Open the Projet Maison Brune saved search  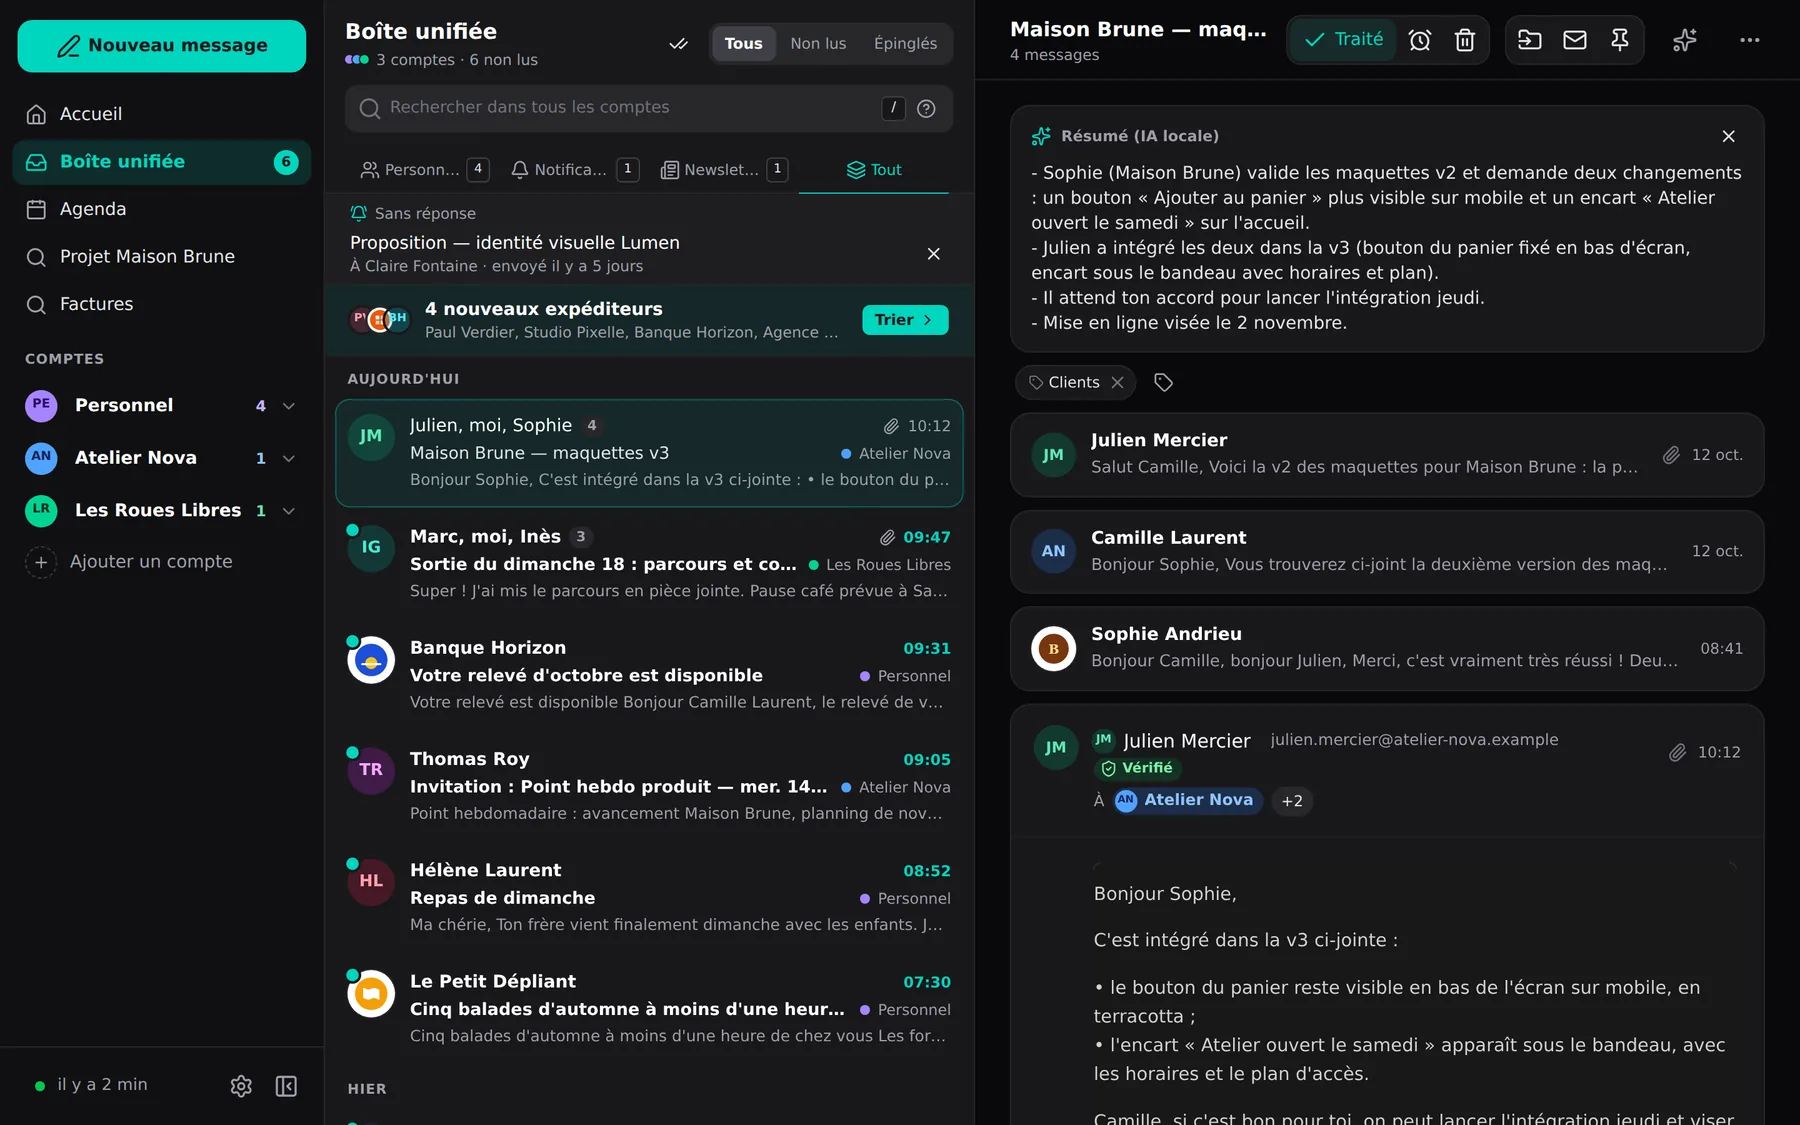pyautogui.click(x=161, y=257)
